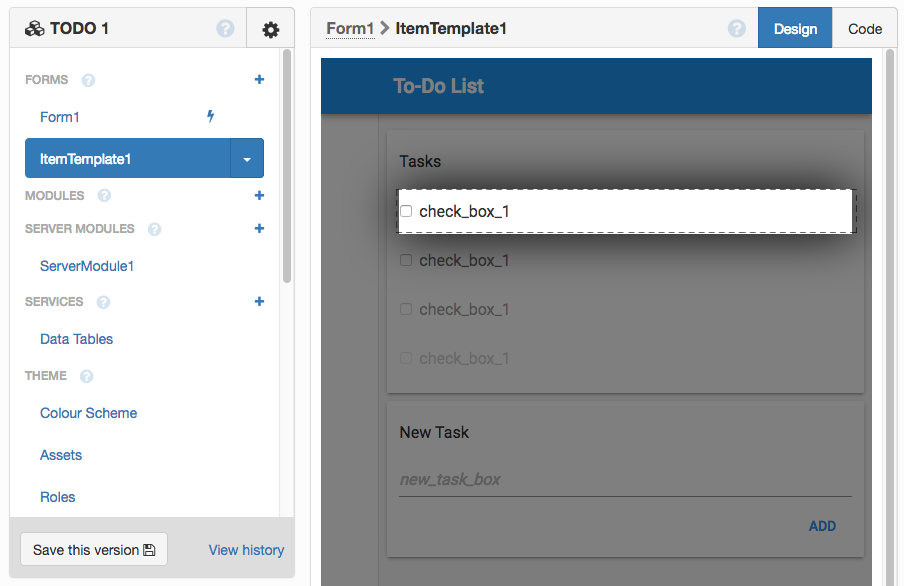Open Colour Scheme in the Theme section
Image resolution: width=904 pixels, height=586 pixels.
88,413
